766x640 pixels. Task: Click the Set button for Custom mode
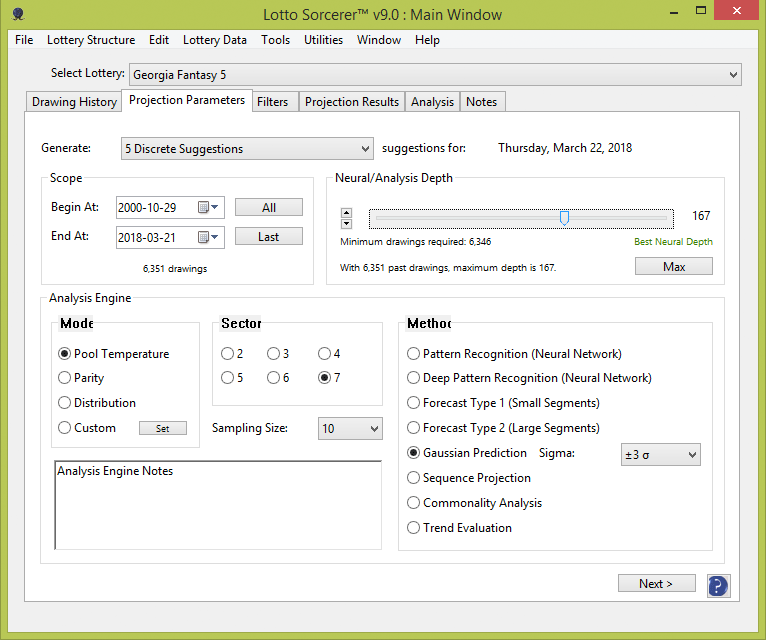point(163,428)
